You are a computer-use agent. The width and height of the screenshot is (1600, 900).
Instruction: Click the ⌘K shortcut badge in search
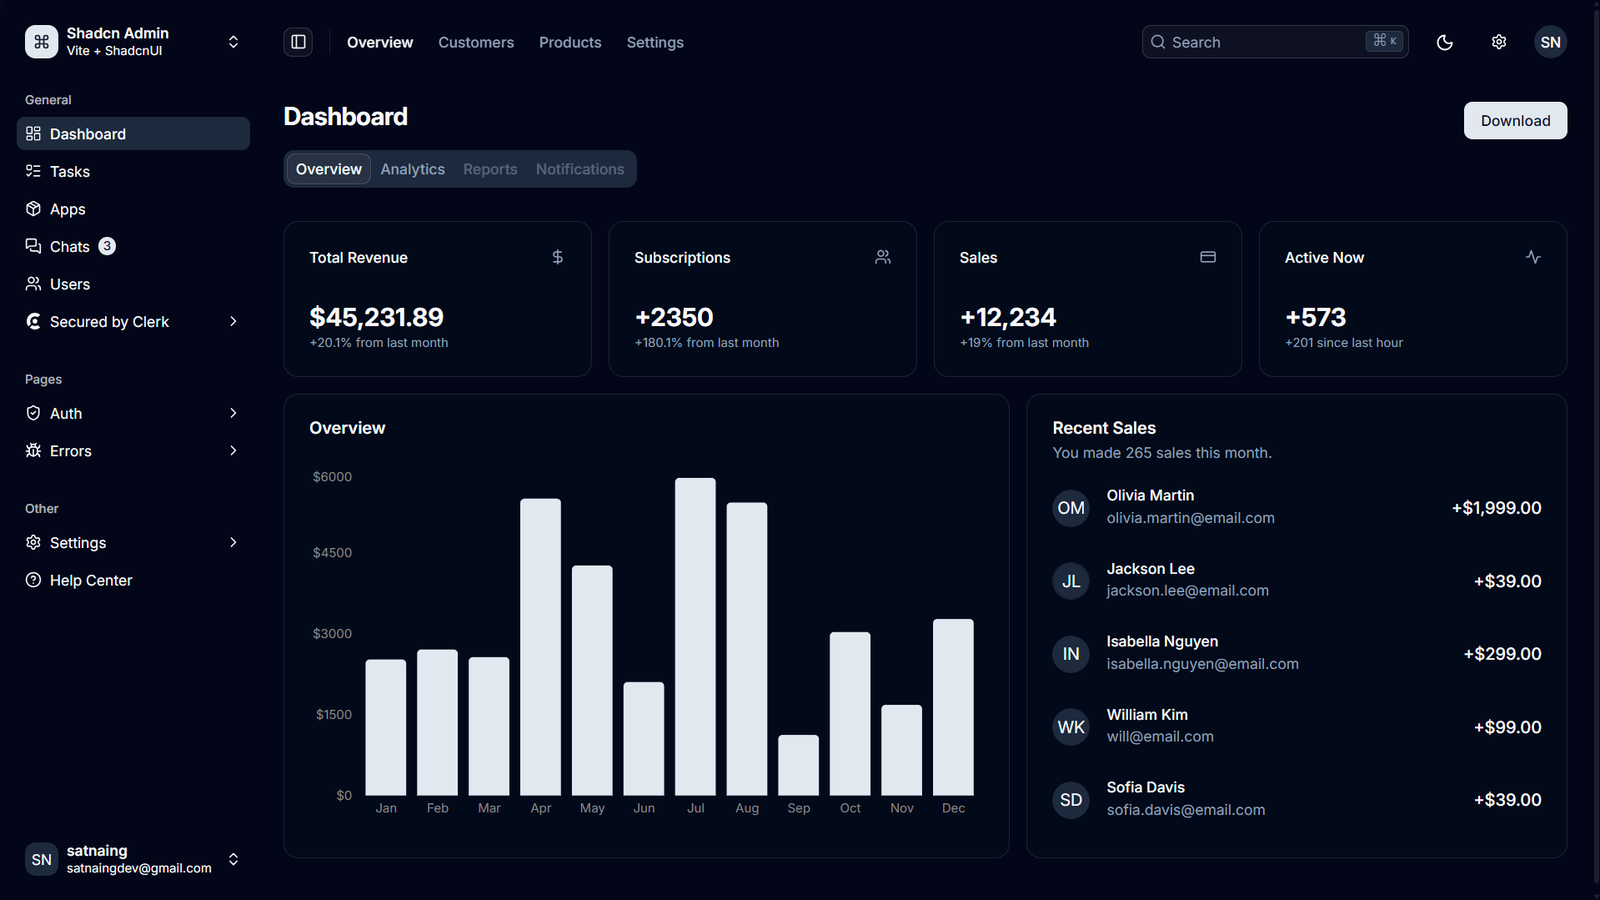click(x=1384, y=41)
